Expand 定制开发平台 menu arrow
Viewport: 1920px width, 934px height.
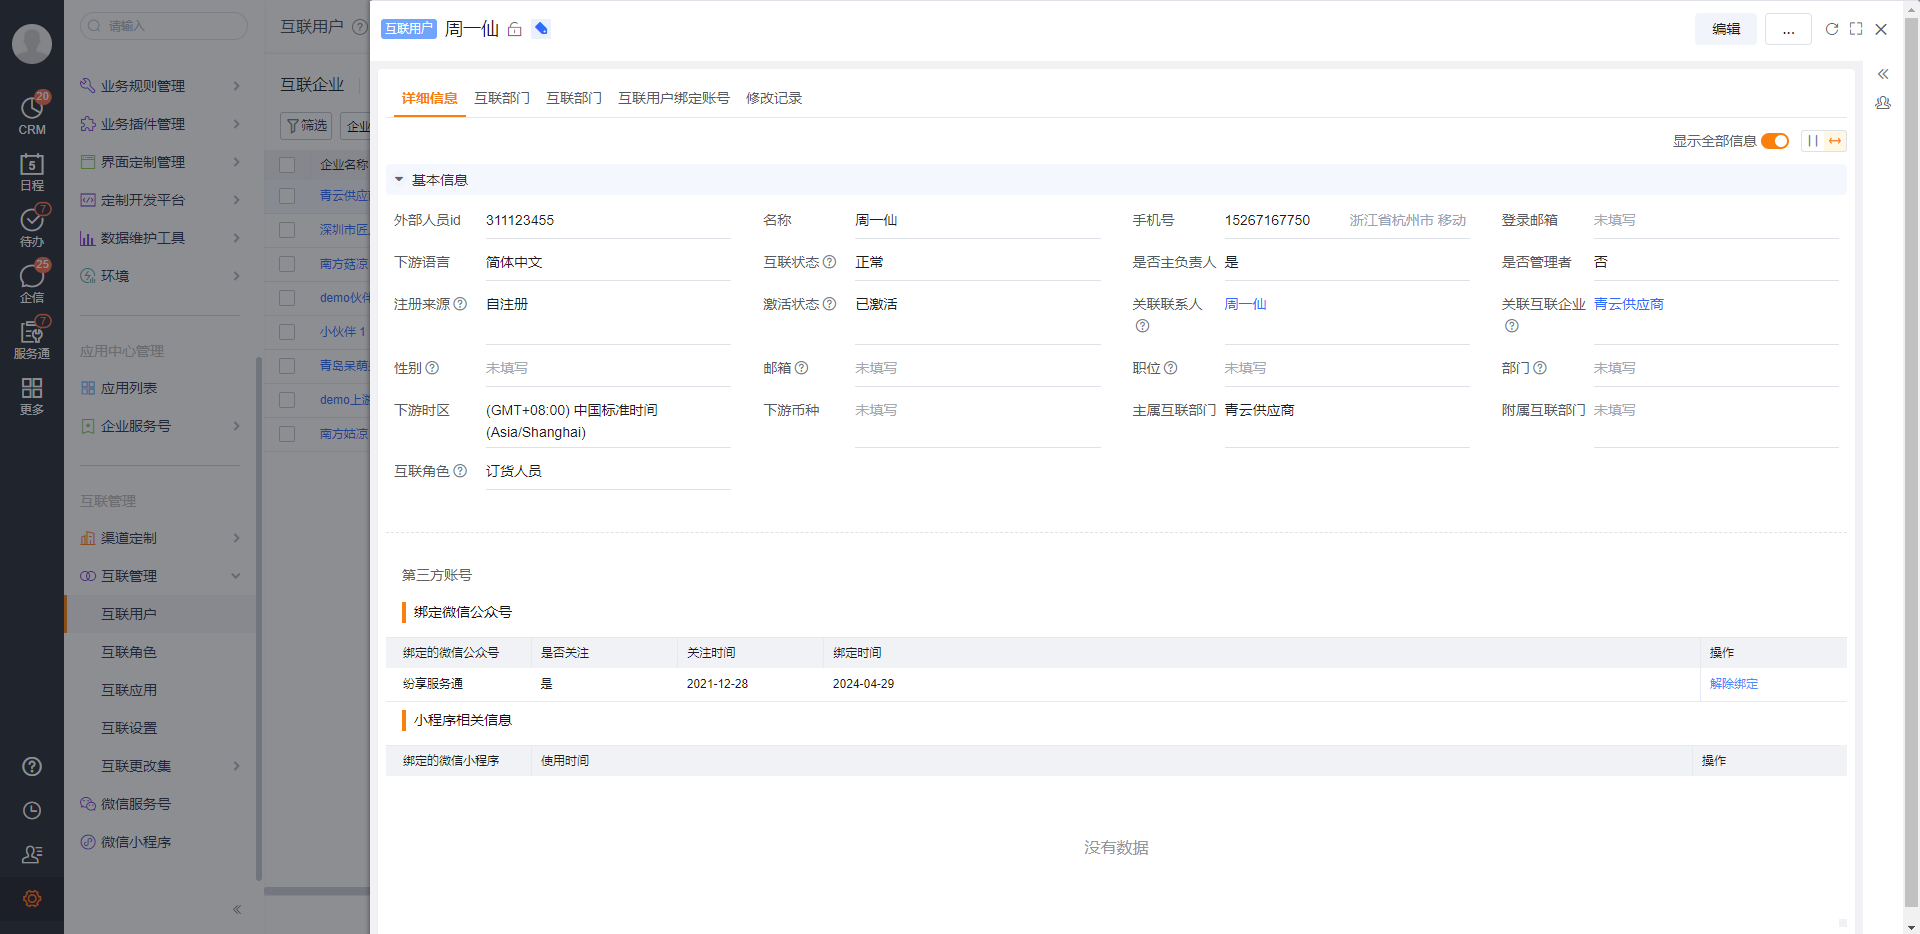pyautogui.click(x=237, y=200)
